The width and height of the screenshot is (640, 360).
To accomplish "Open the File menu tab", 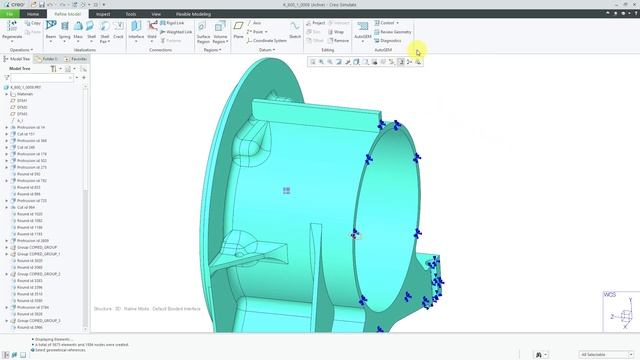I will pyautogui.click(x=9, y=14).
